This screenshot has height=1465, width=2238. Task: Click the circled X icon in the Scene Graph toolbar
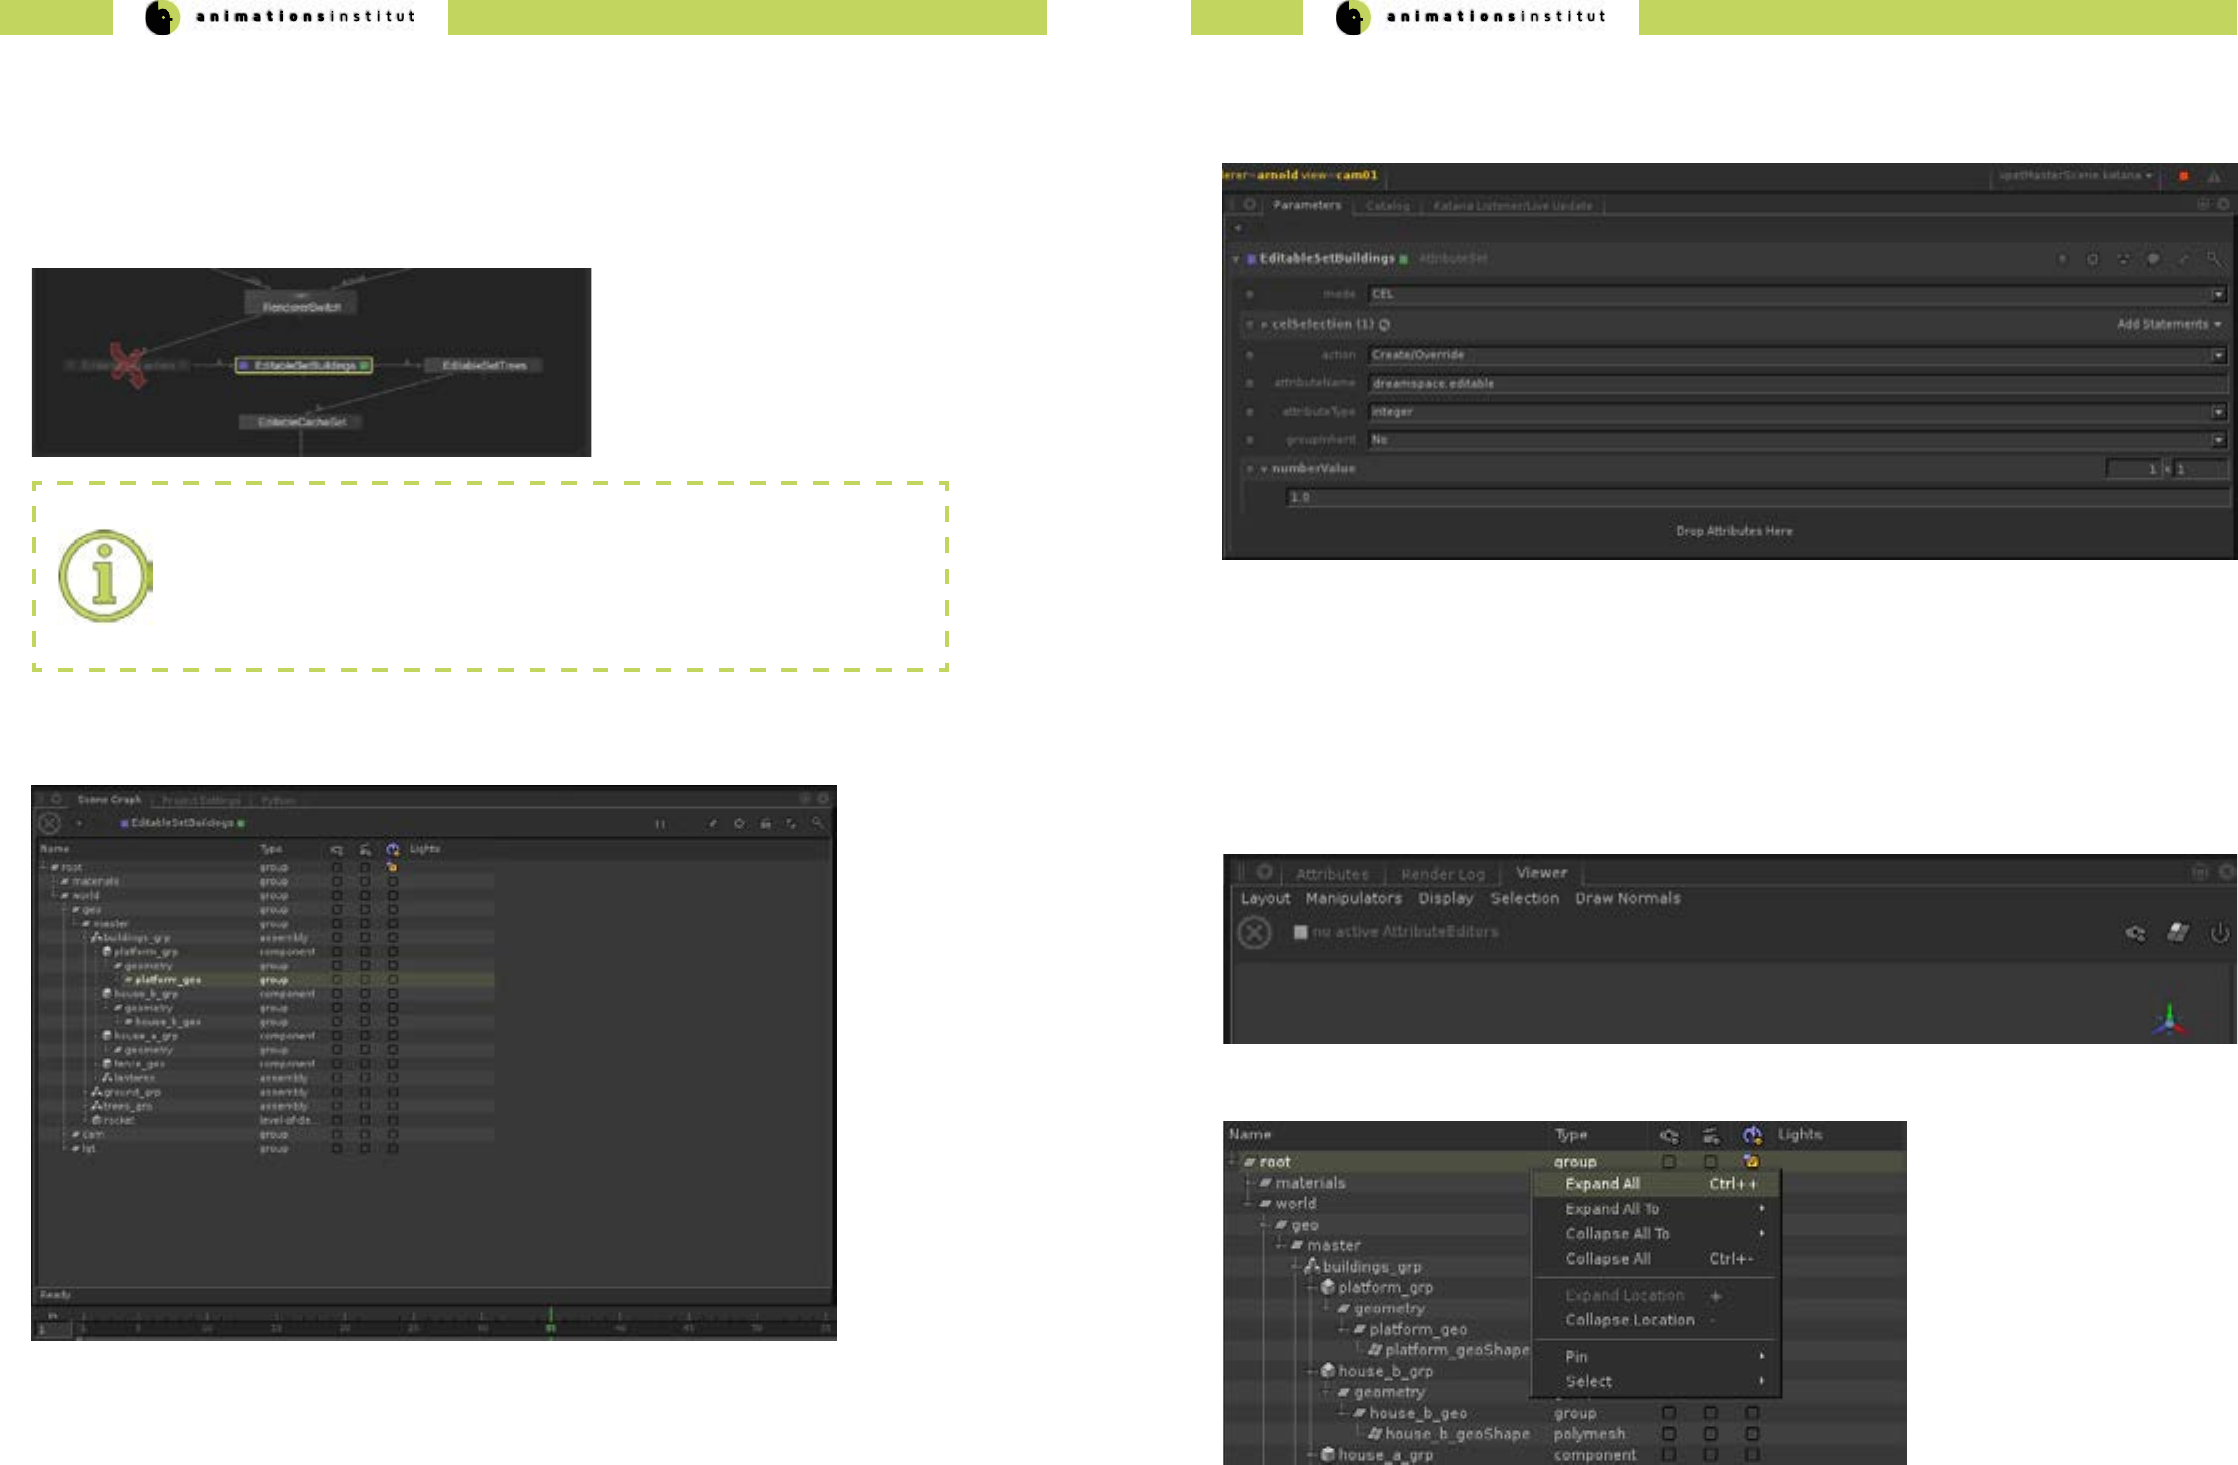coord(49,823)
